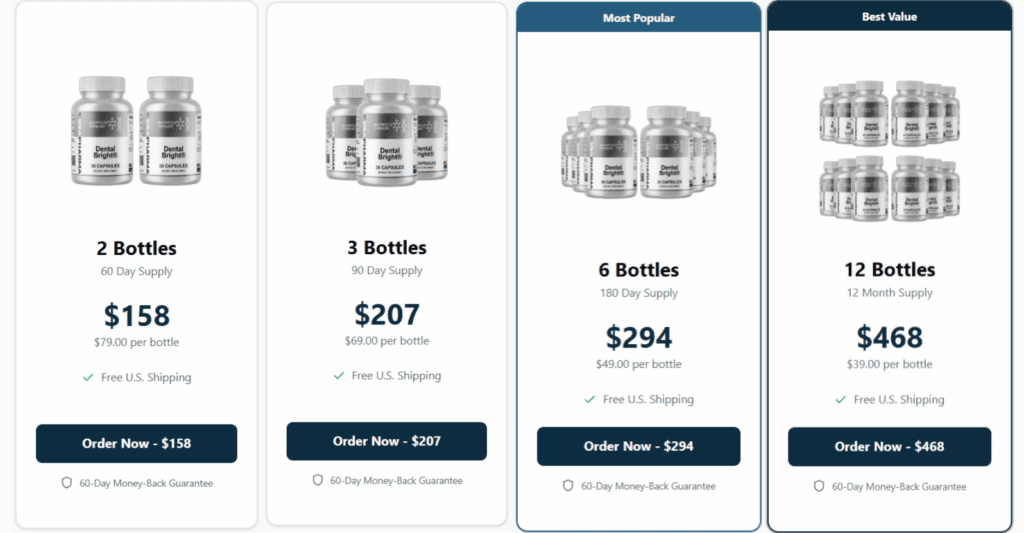Click green checkmark in 3 Bottles card
1024x533 pixels.
click(x=339, y=376)
